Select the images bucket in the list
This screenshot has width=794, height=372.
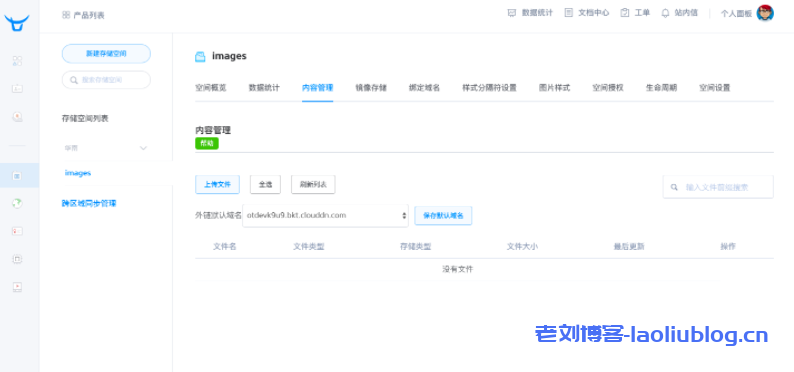click(78, 173)
